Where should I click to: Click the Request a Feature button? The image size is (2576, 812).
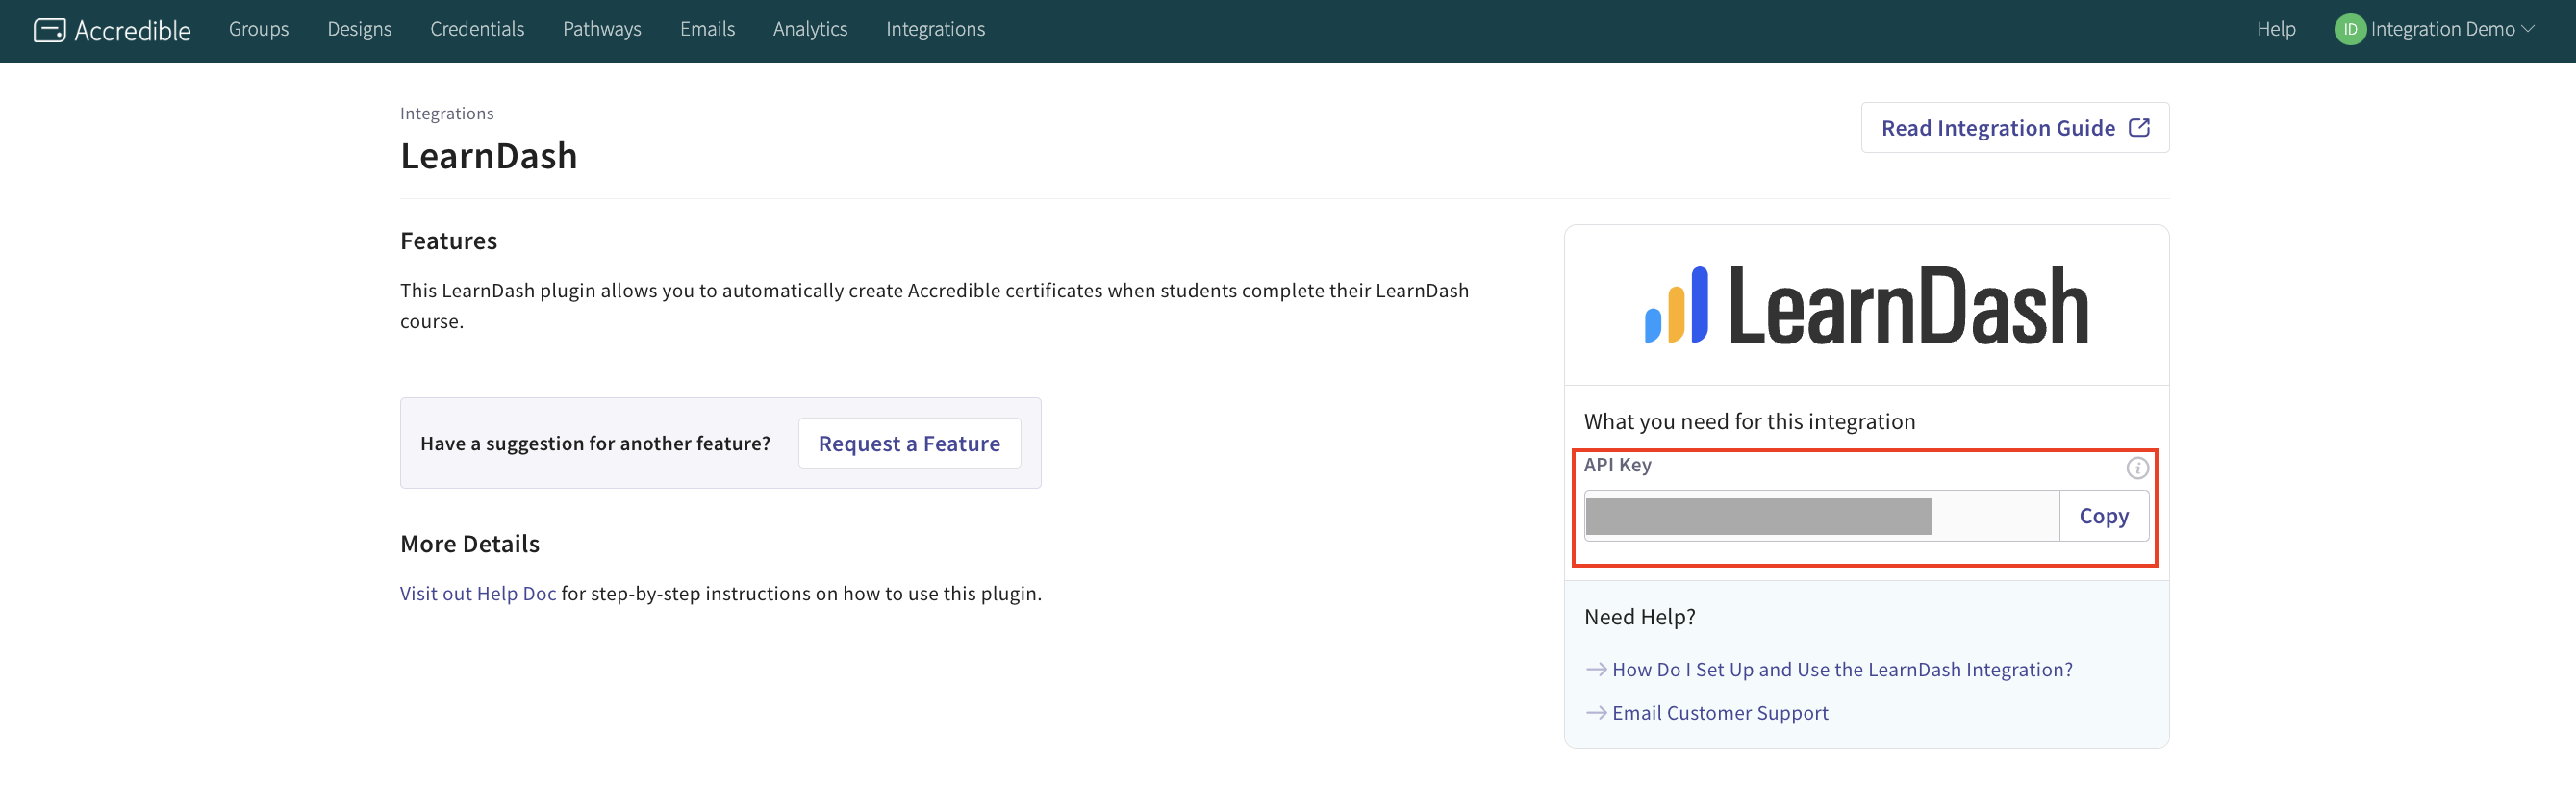click(x=909, y=443)
